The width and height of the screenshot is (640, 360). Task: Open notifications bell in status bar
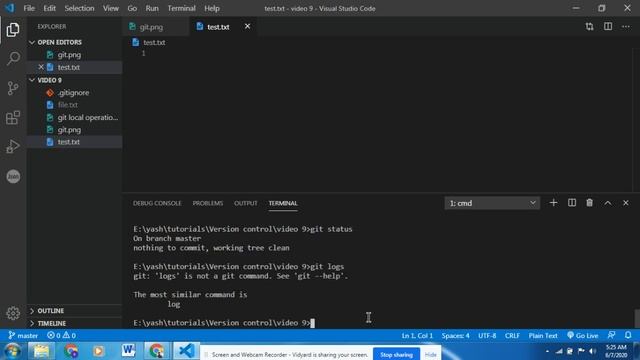pos(628,335)
